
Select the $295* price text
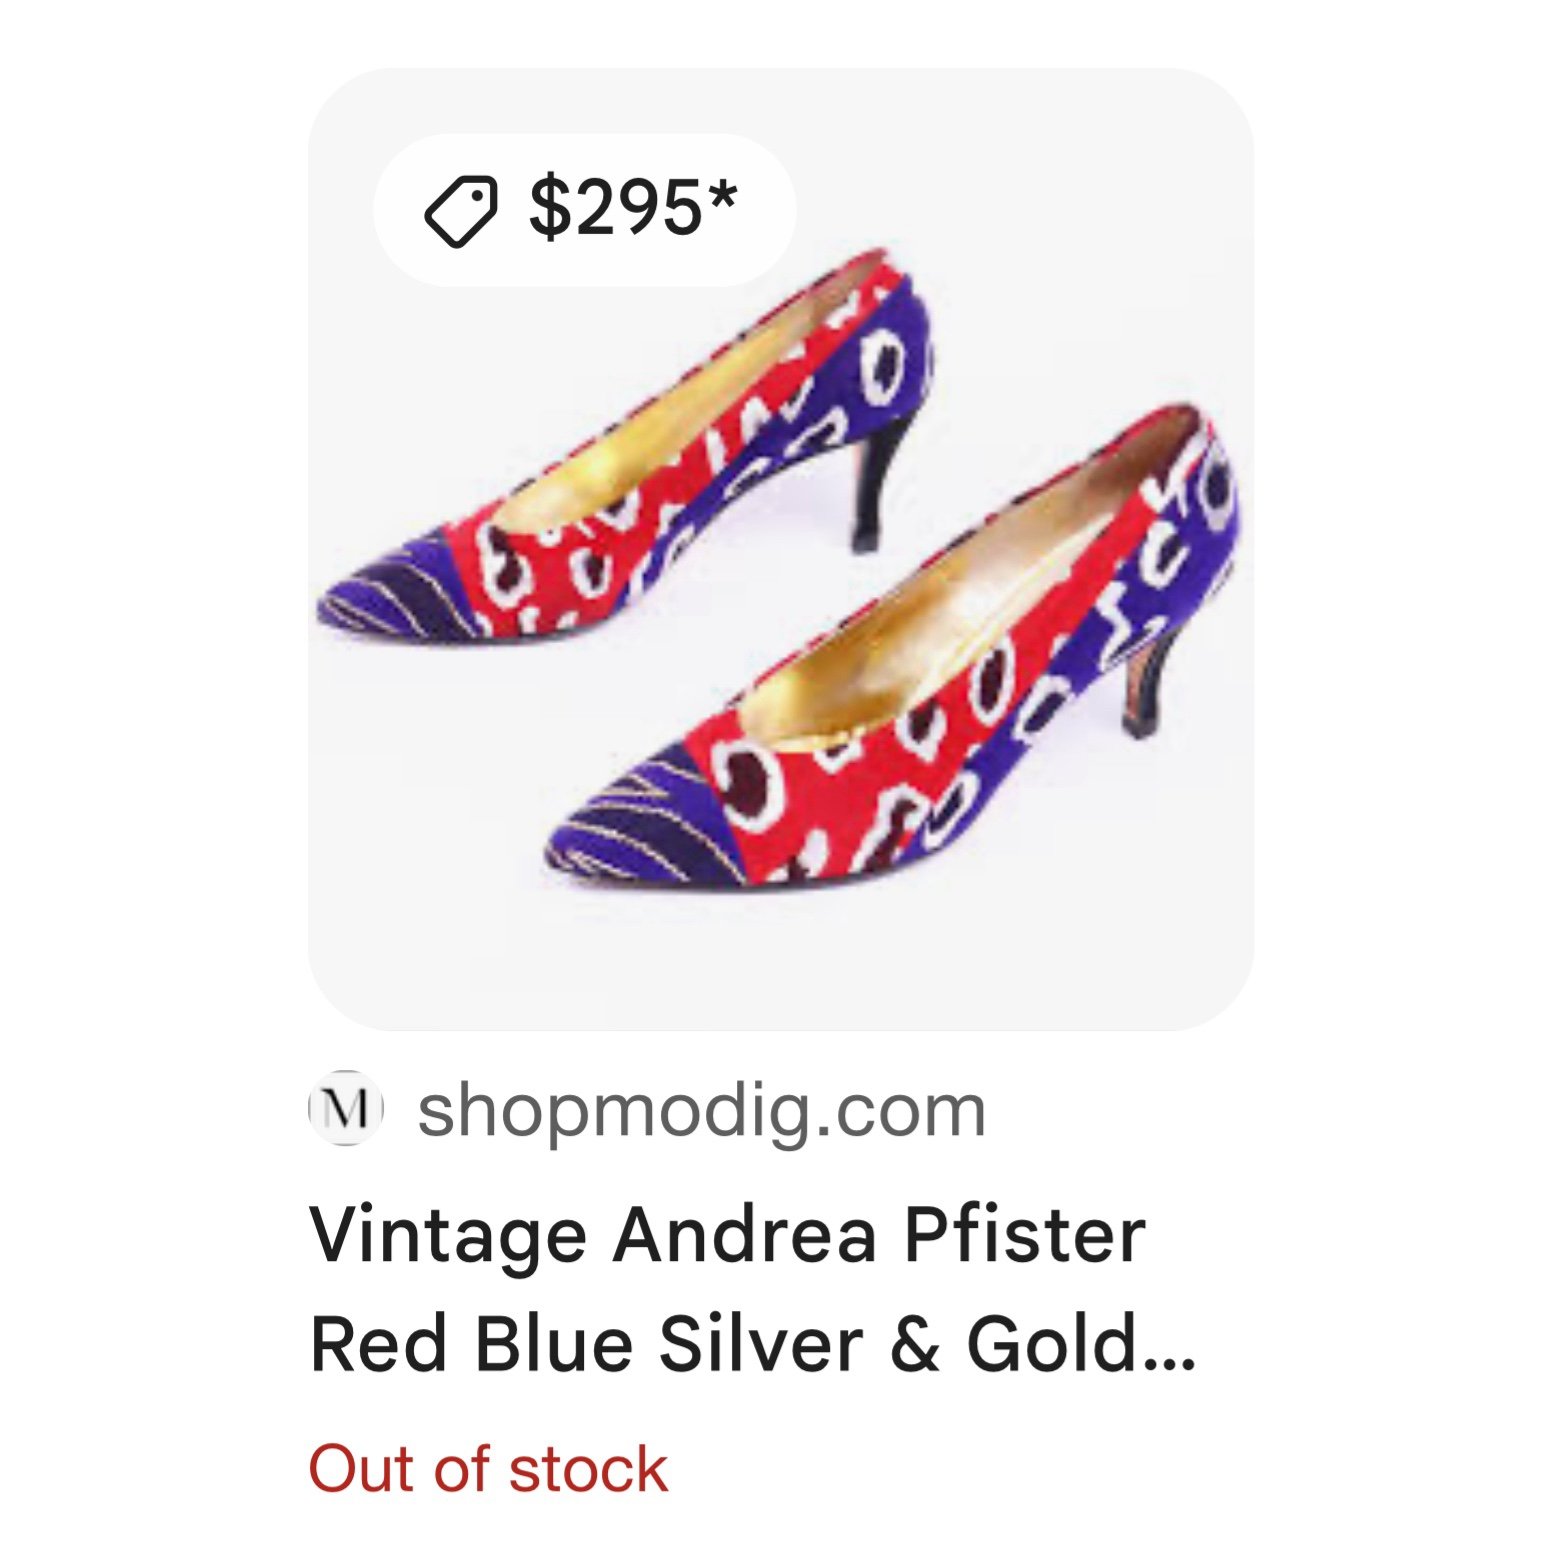(633, 208)
